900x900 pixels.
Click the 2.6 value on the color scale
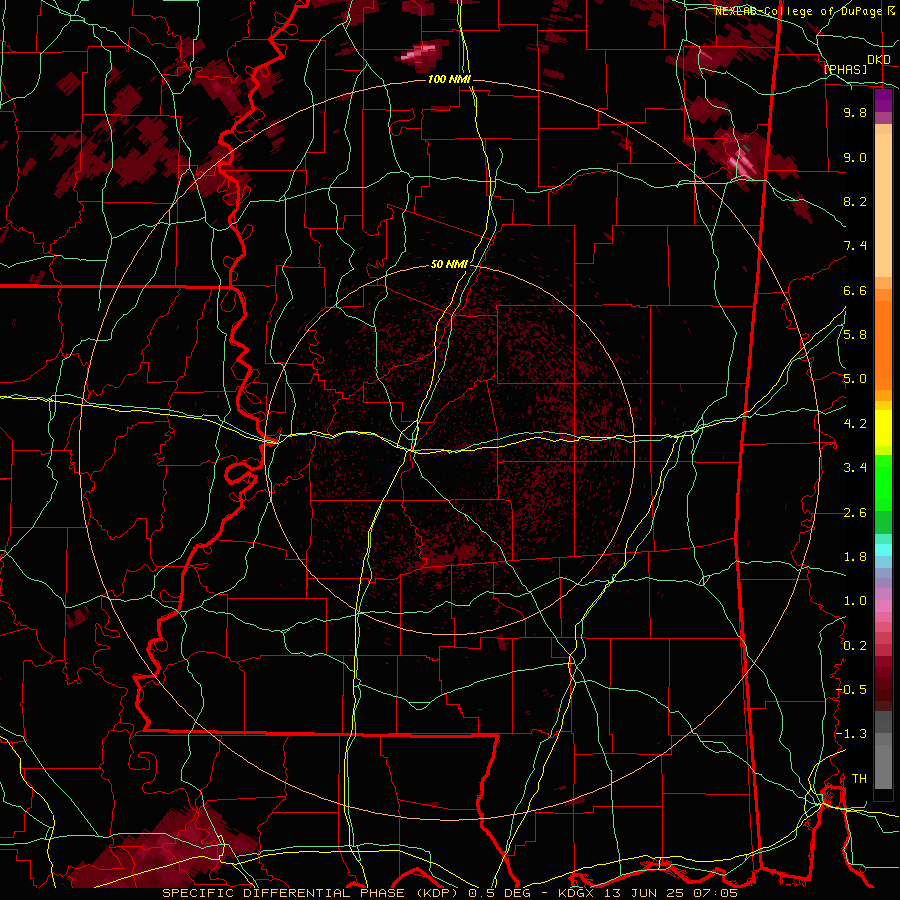(855, 512)
